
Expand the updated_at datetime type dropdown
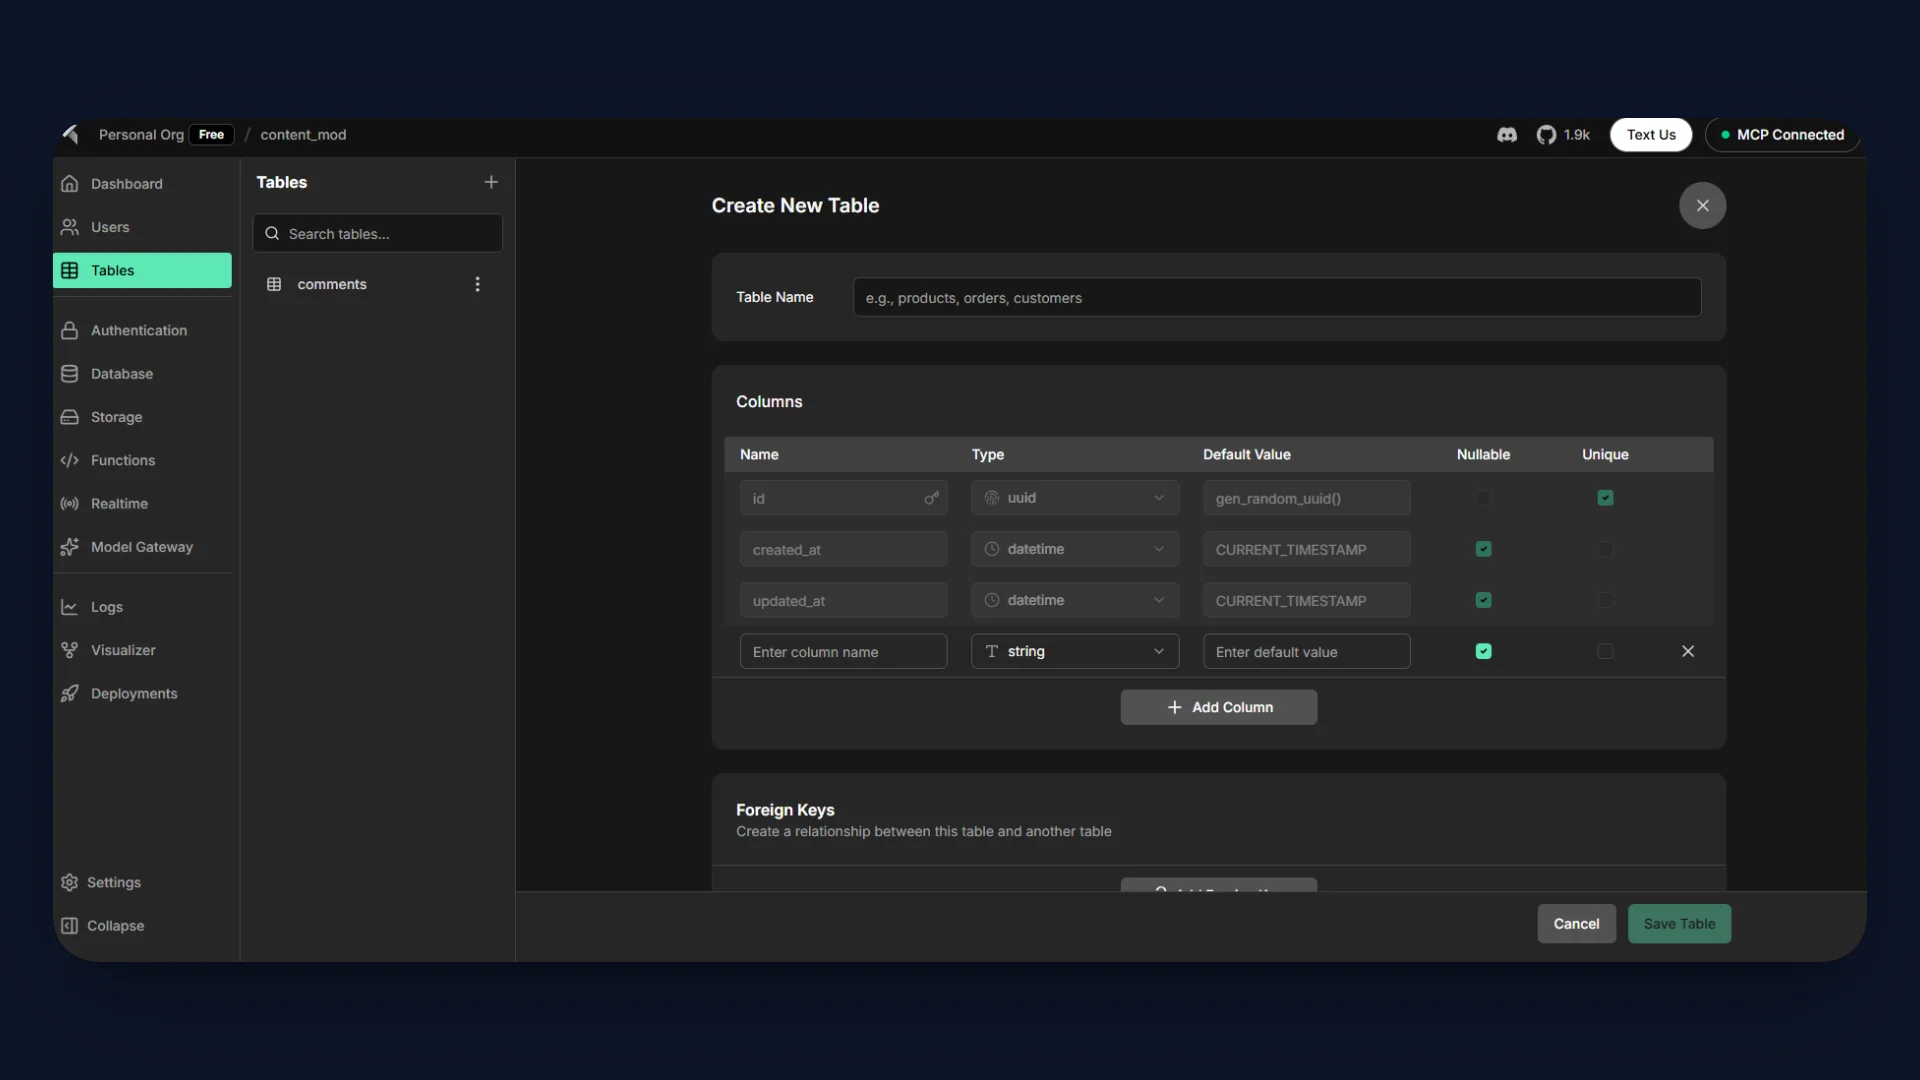pyautogui.click(x=1074, y=601)
